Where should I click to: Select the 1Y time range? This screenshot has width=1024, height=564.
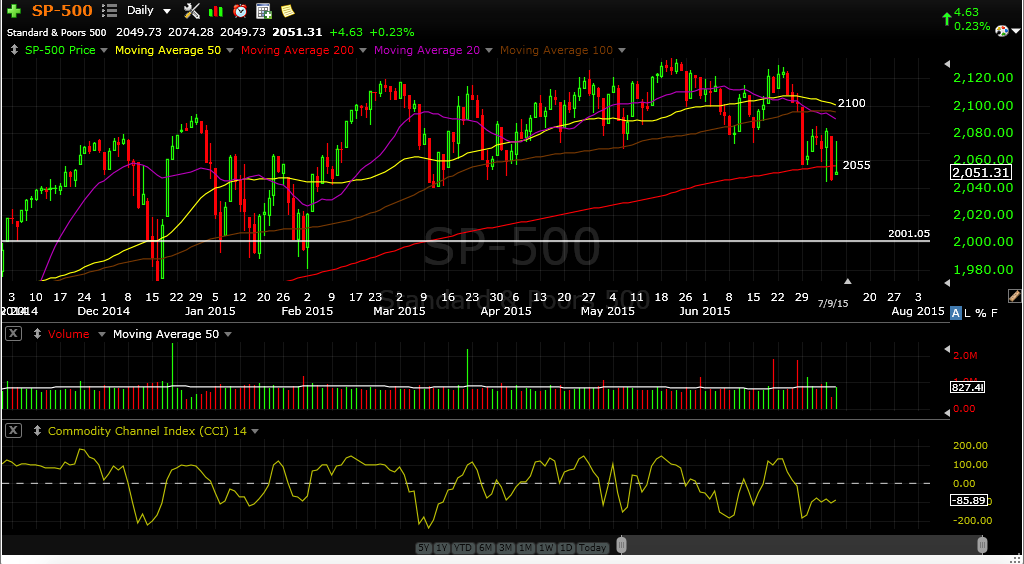coord(441,548)
